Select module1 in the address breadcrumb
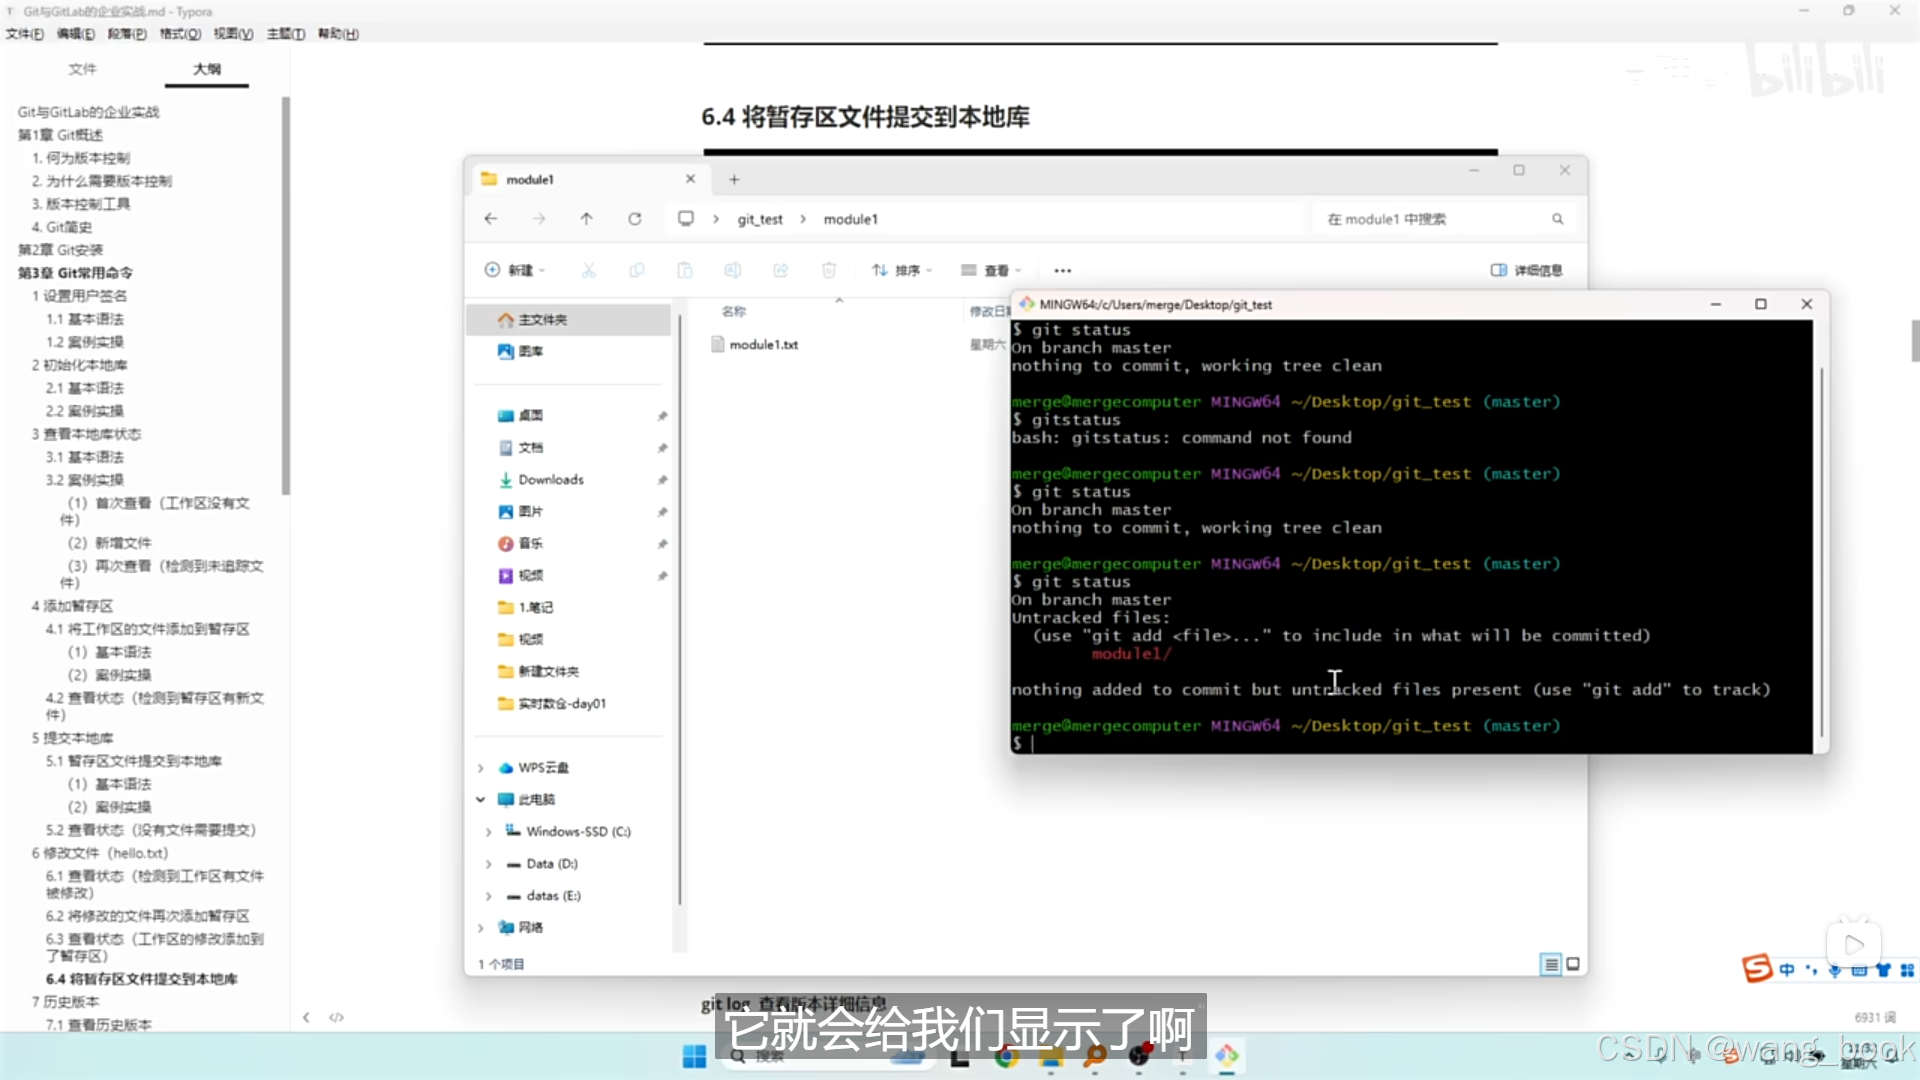 [851, 219]
